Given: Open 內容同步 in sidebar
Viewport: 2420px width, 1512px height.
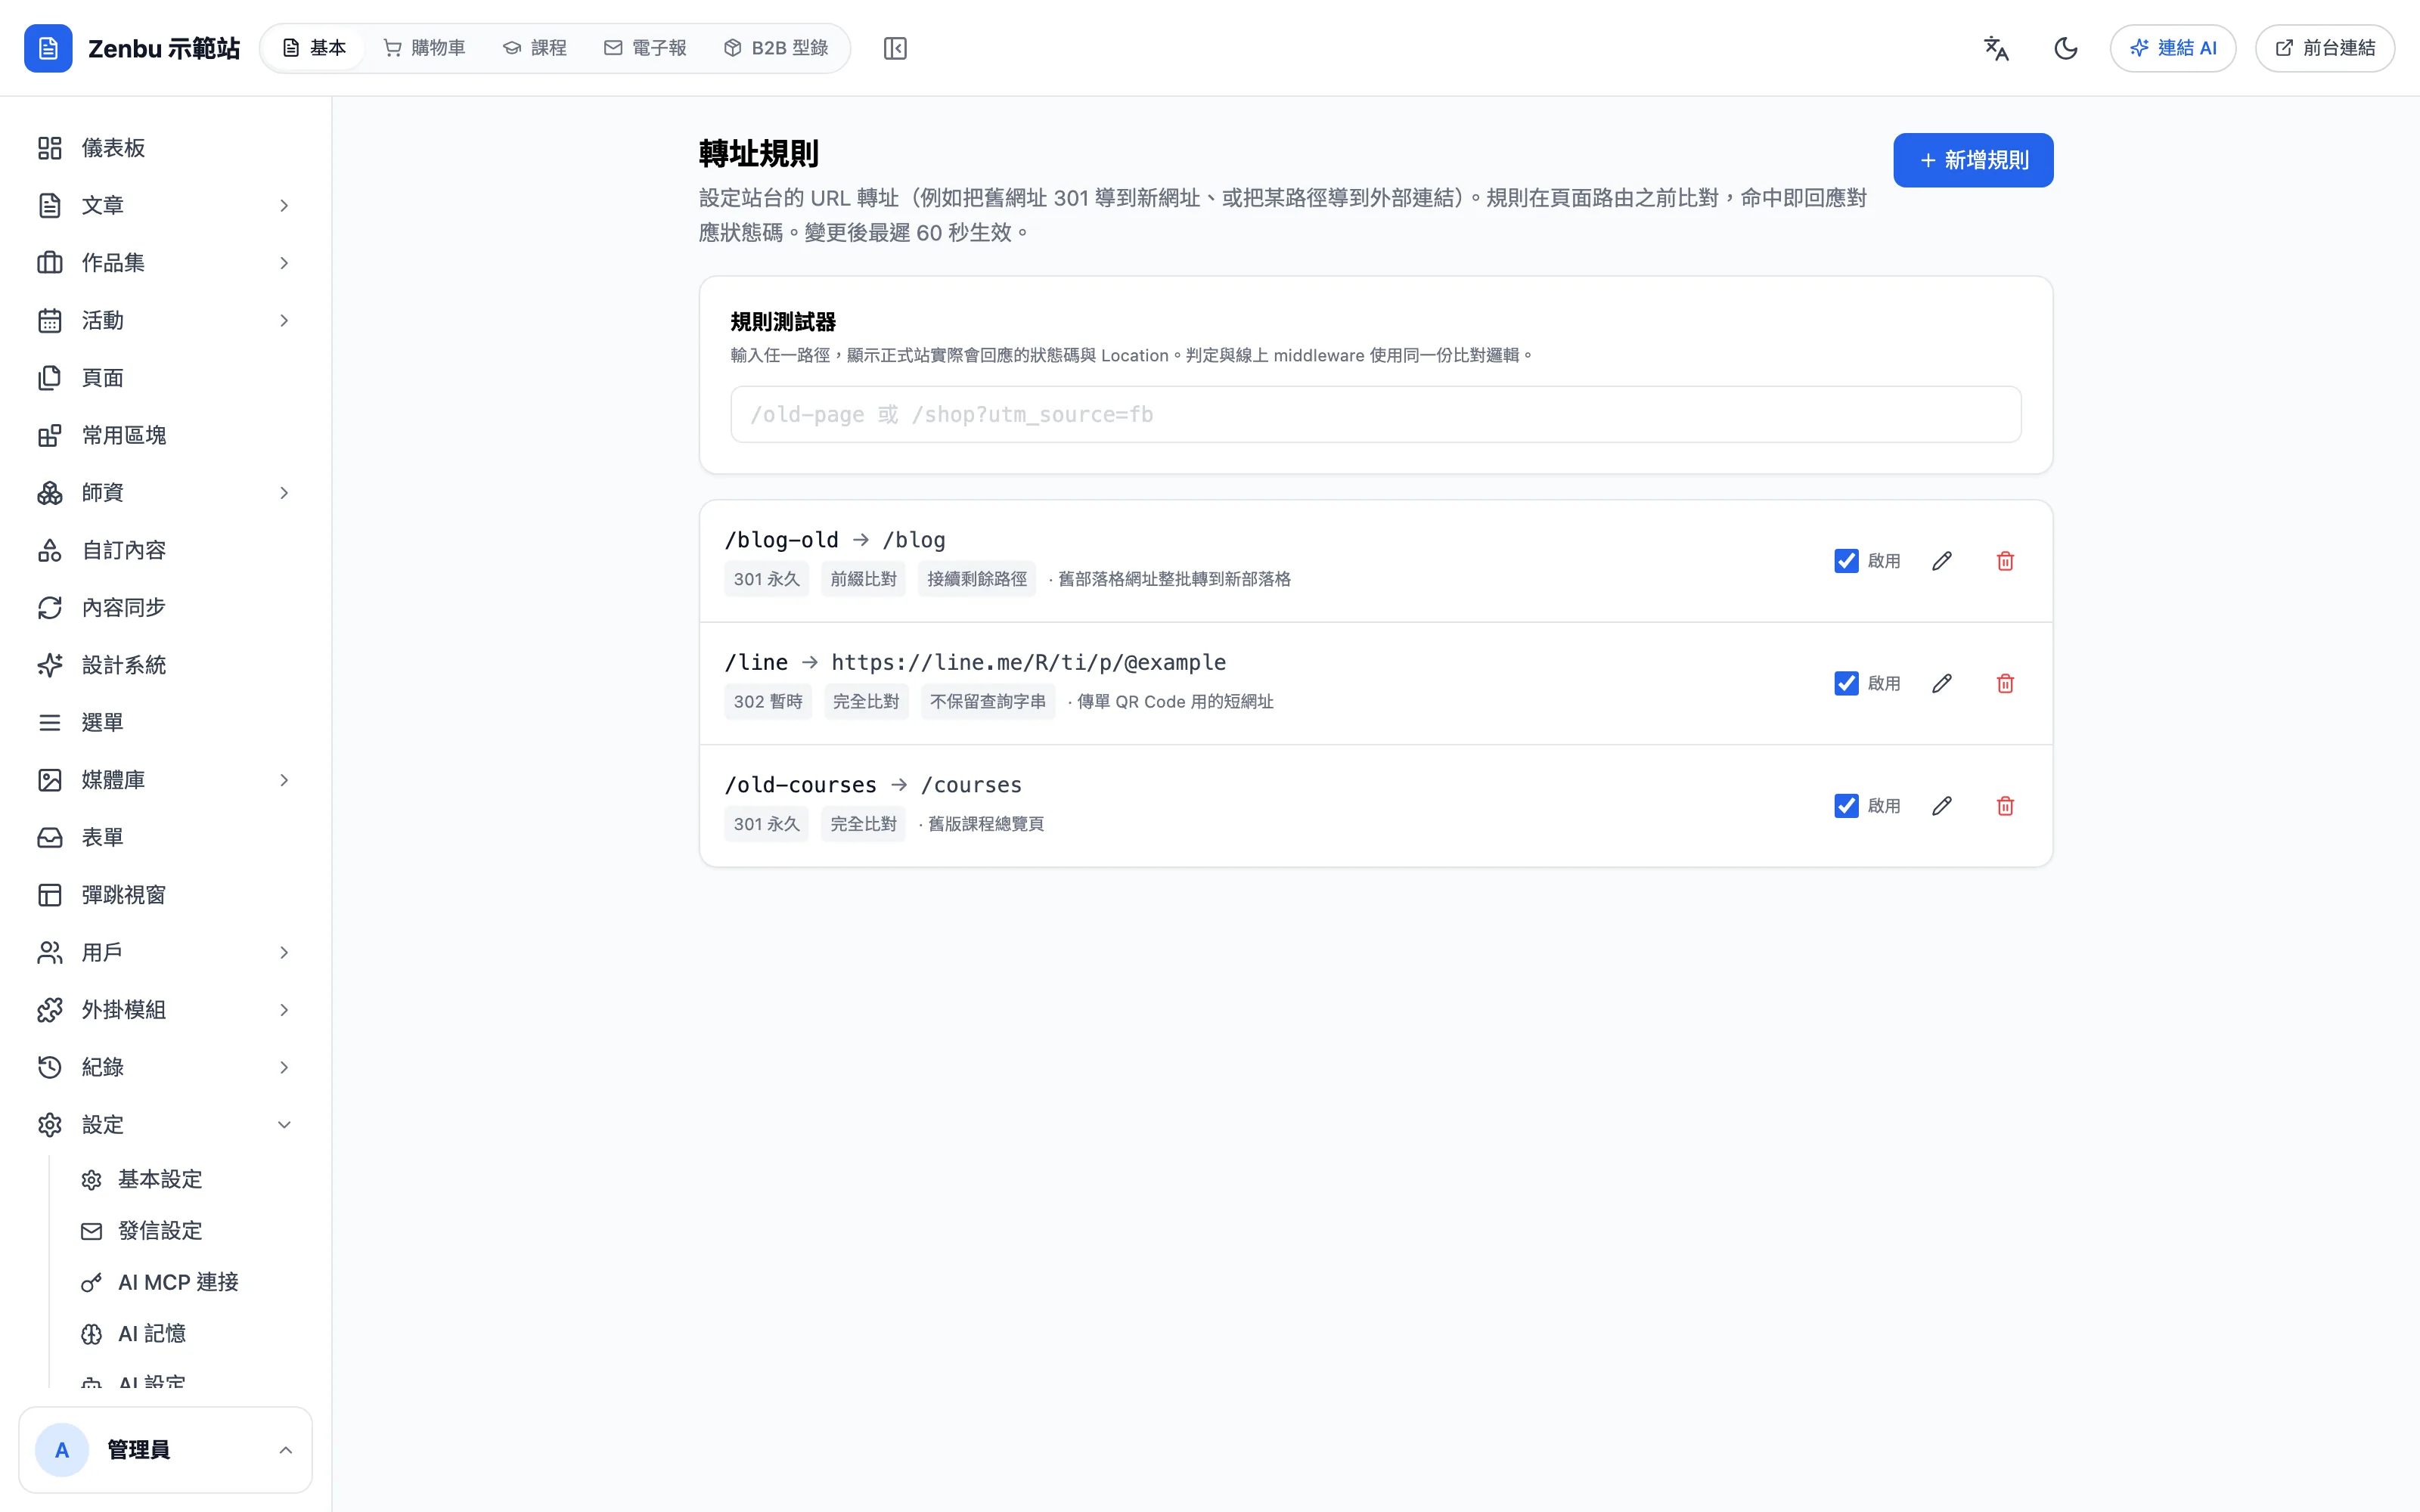Looking at the screenshot, I should (x=166, y=607).
